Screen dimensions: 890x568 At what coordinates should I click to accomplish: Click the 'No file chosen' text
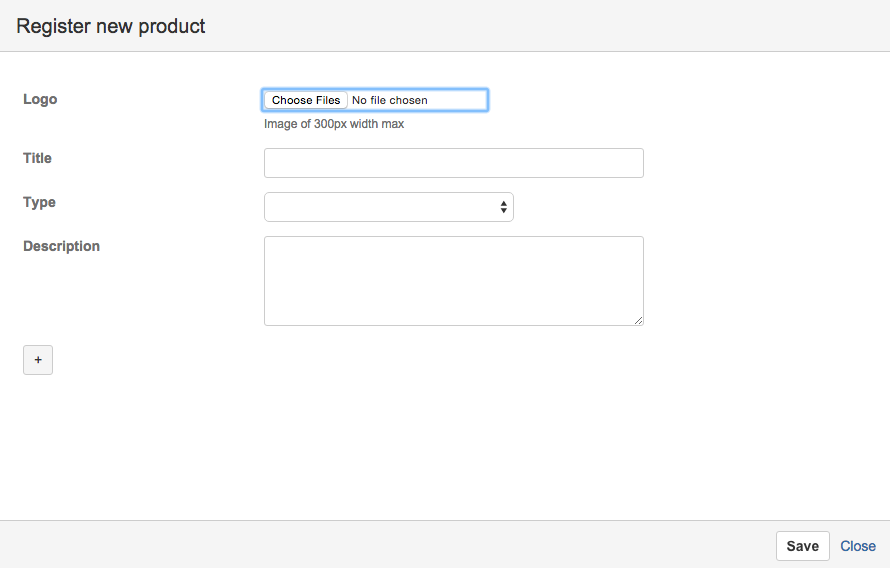click(389, 100)
